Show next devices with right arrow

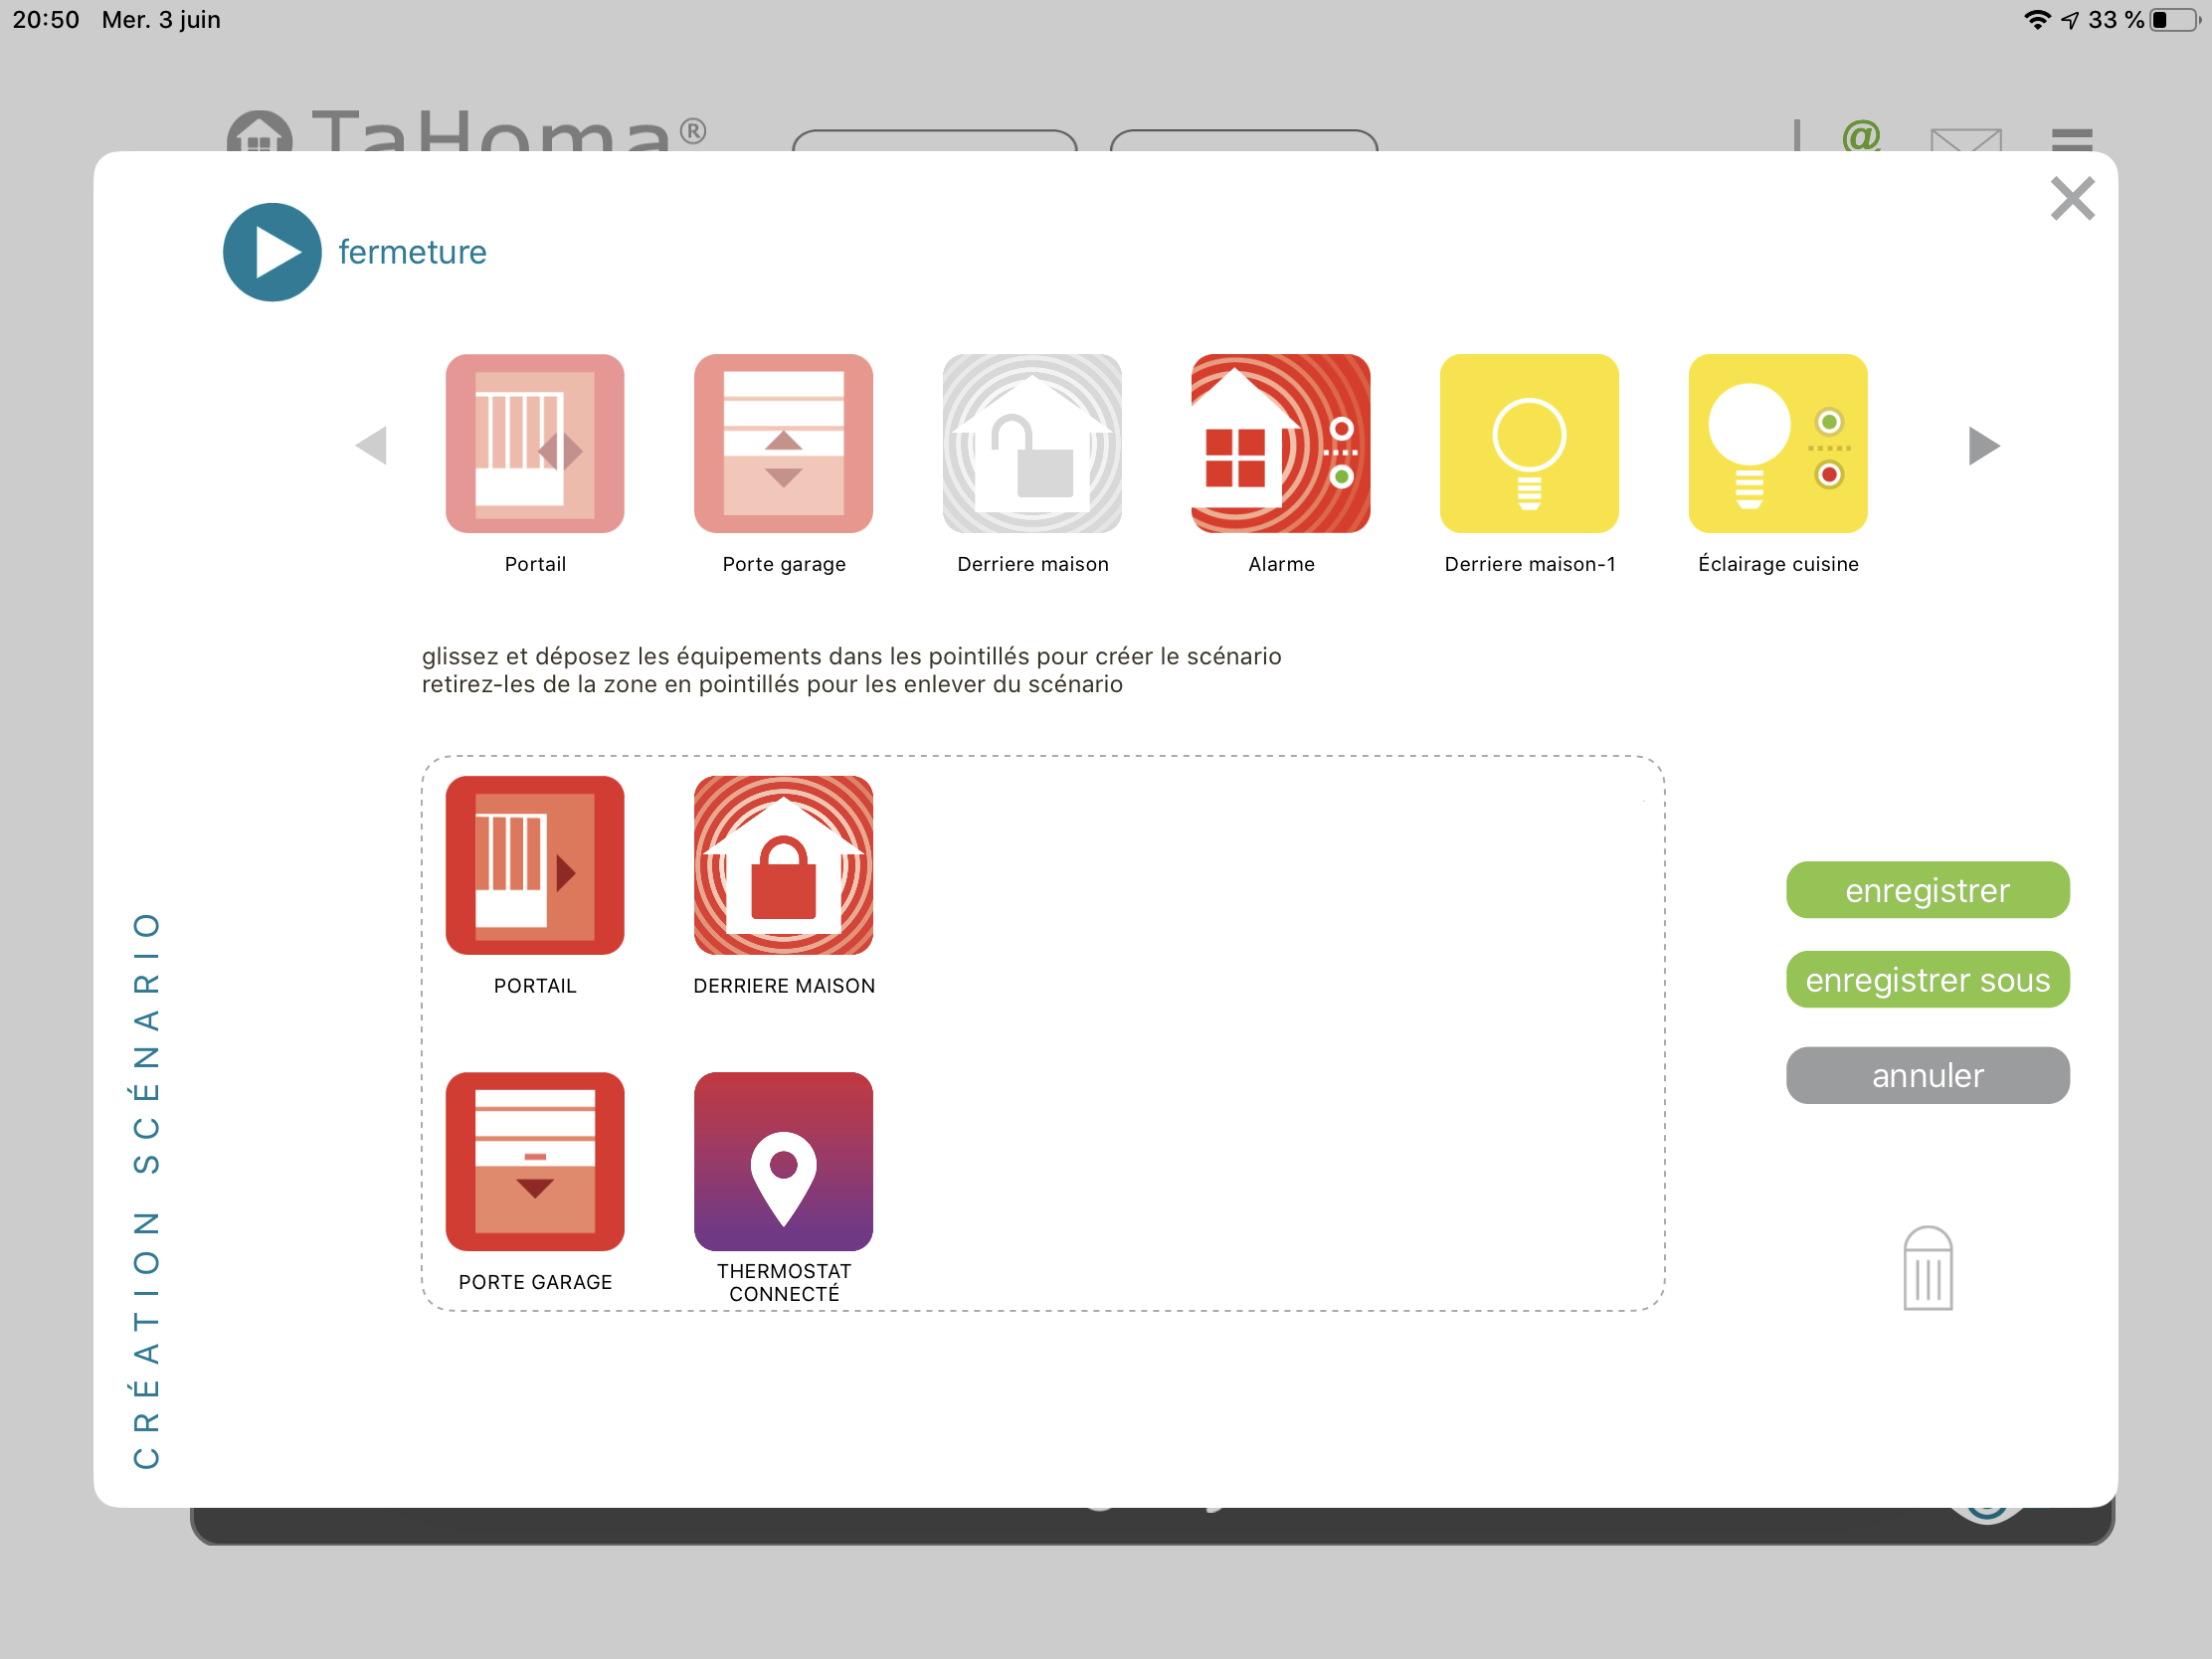1983,445
